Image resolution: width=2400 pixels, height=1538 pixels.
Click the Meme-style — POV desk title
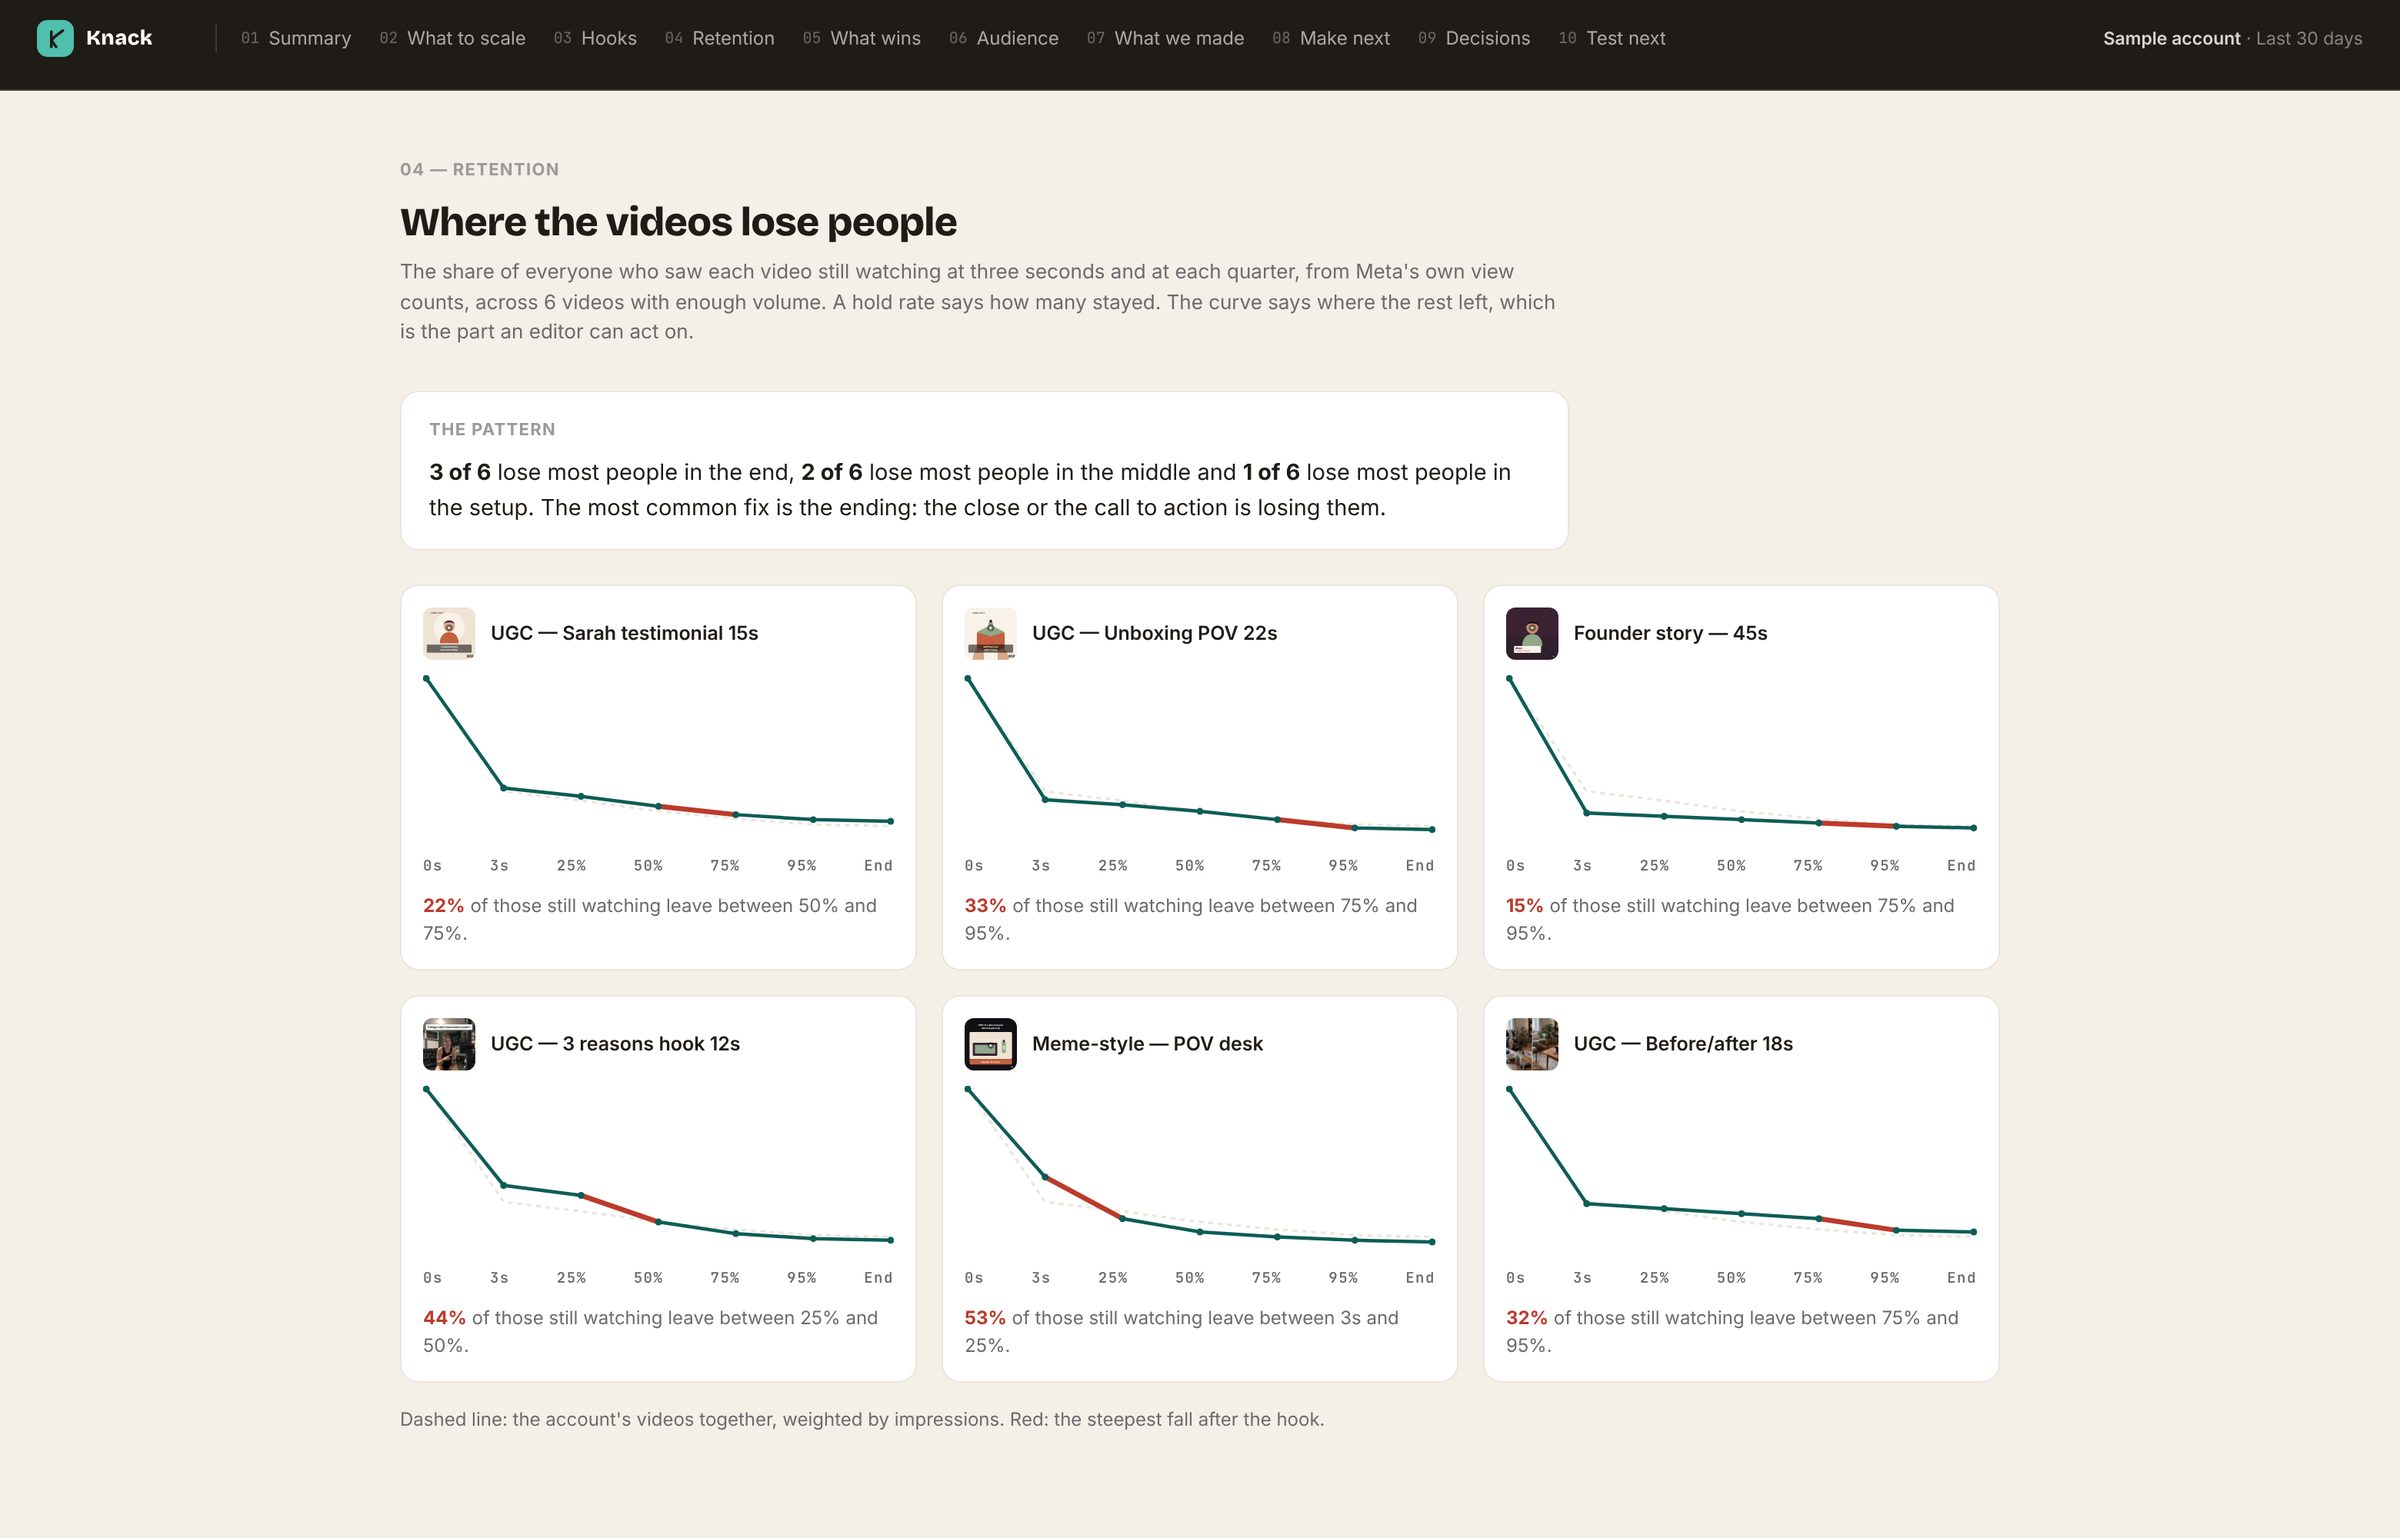(x=1147, y=1044)
